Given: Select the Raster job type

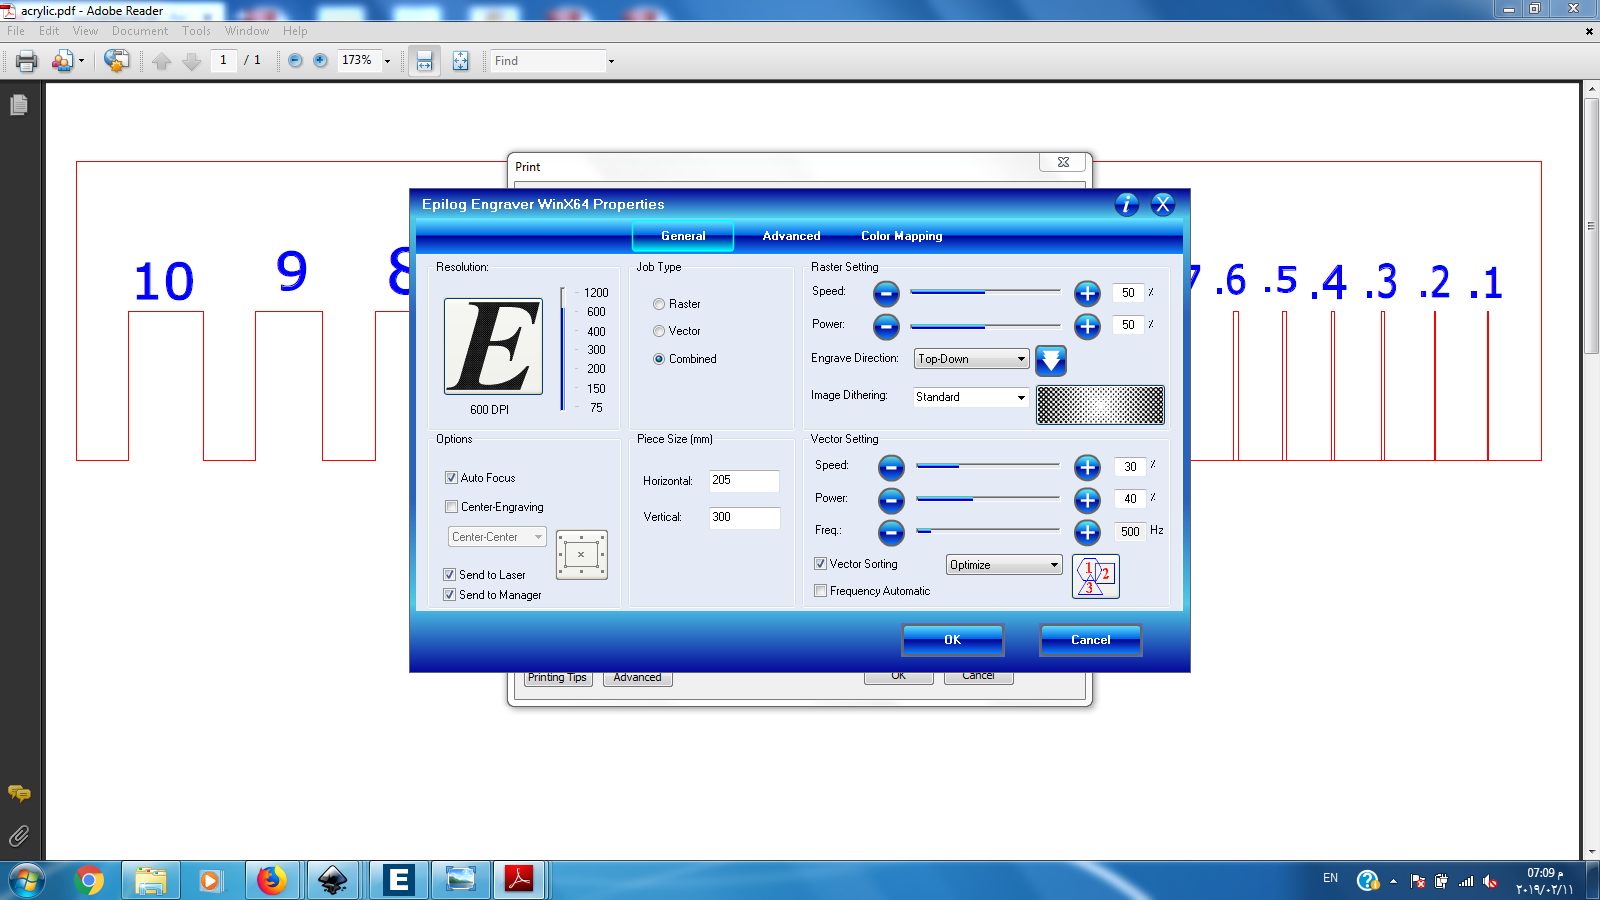Looking at the screenshot, I should click(x=659, y=304).
